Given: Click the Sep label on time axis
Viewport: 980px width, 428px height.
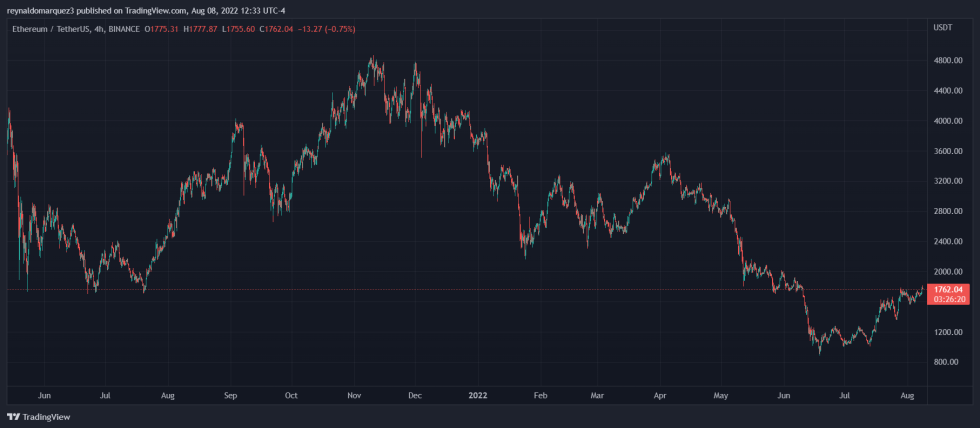Looking at the screenshot, I should click(231, 396).
